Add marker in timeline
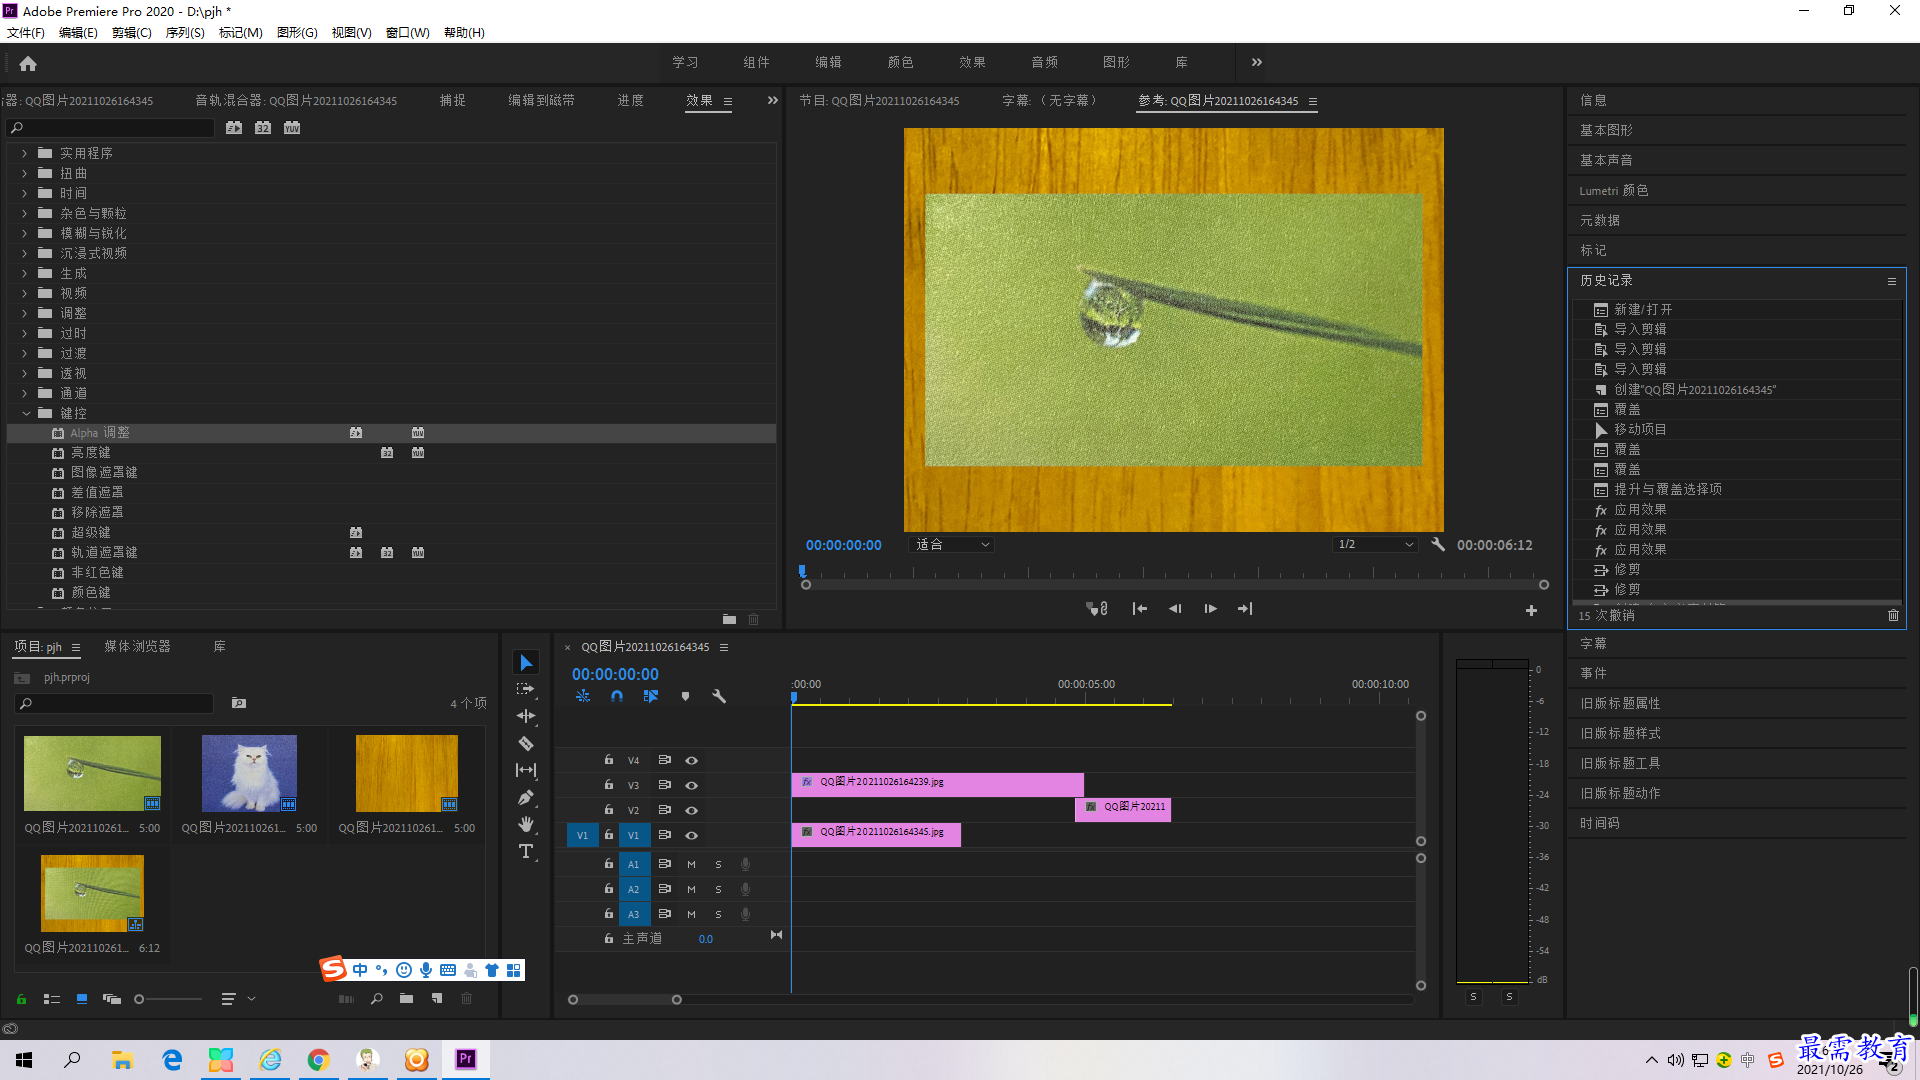1920x1080 pixels. point(685,696)
